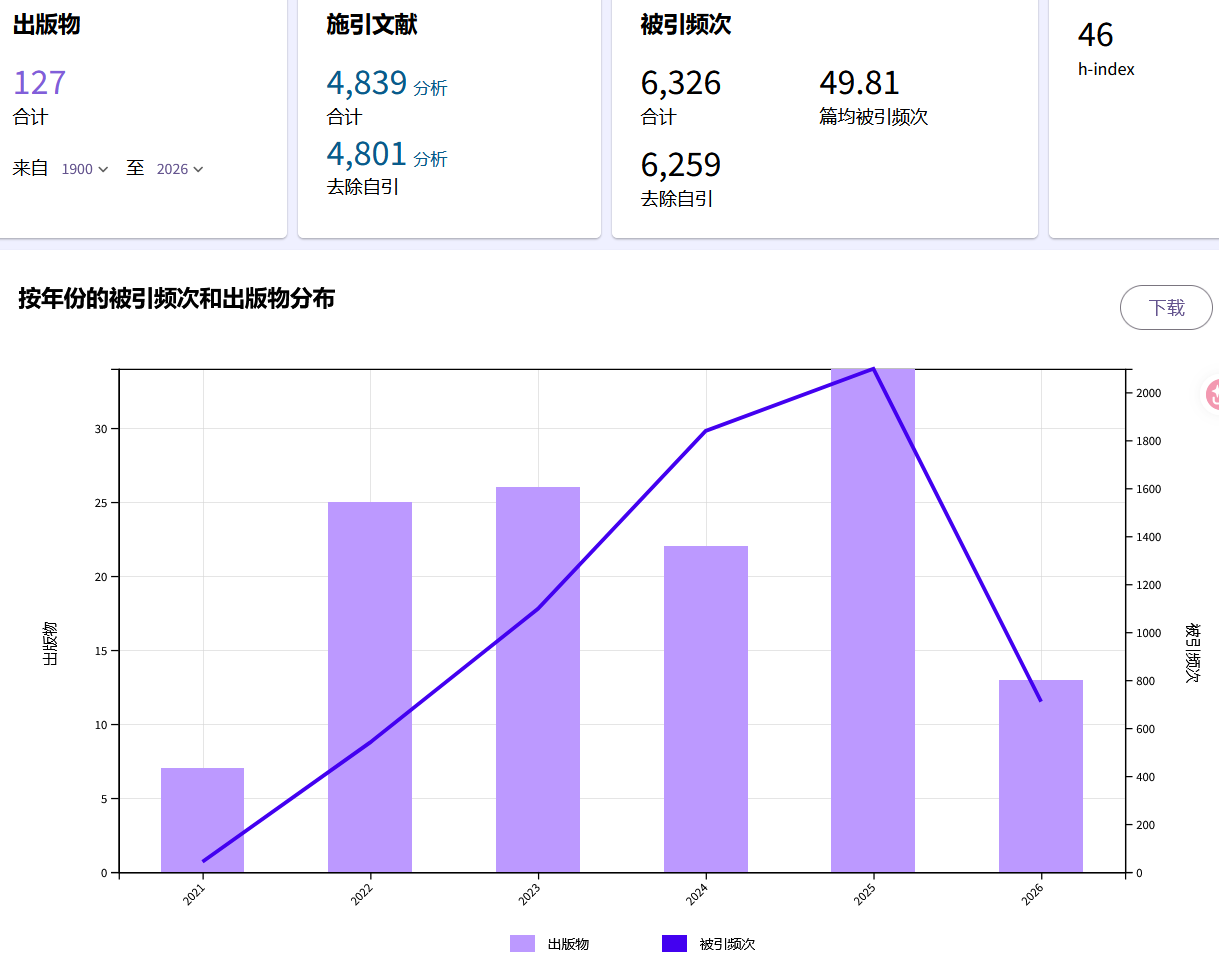1219x964 pixels.
Task: Click the pink floating icon at right edge
Action: [1211, 394]
